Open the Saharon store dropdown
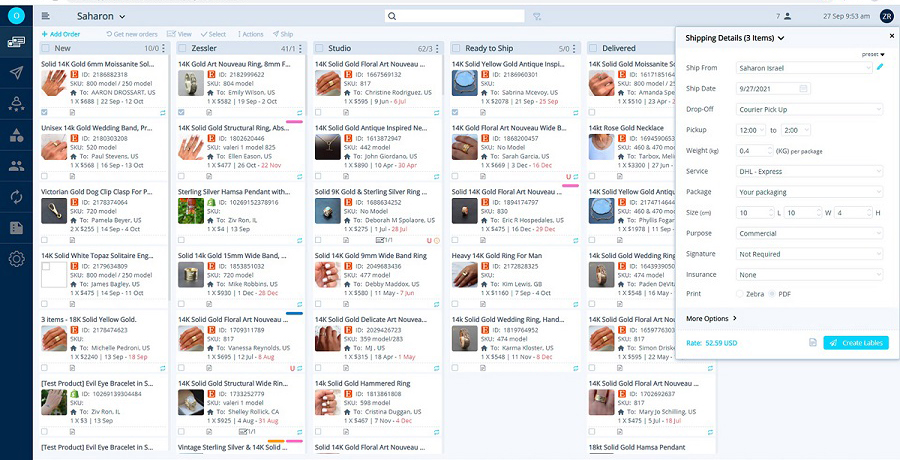Viewport: 900px width, 460px height. coord(101,17)
